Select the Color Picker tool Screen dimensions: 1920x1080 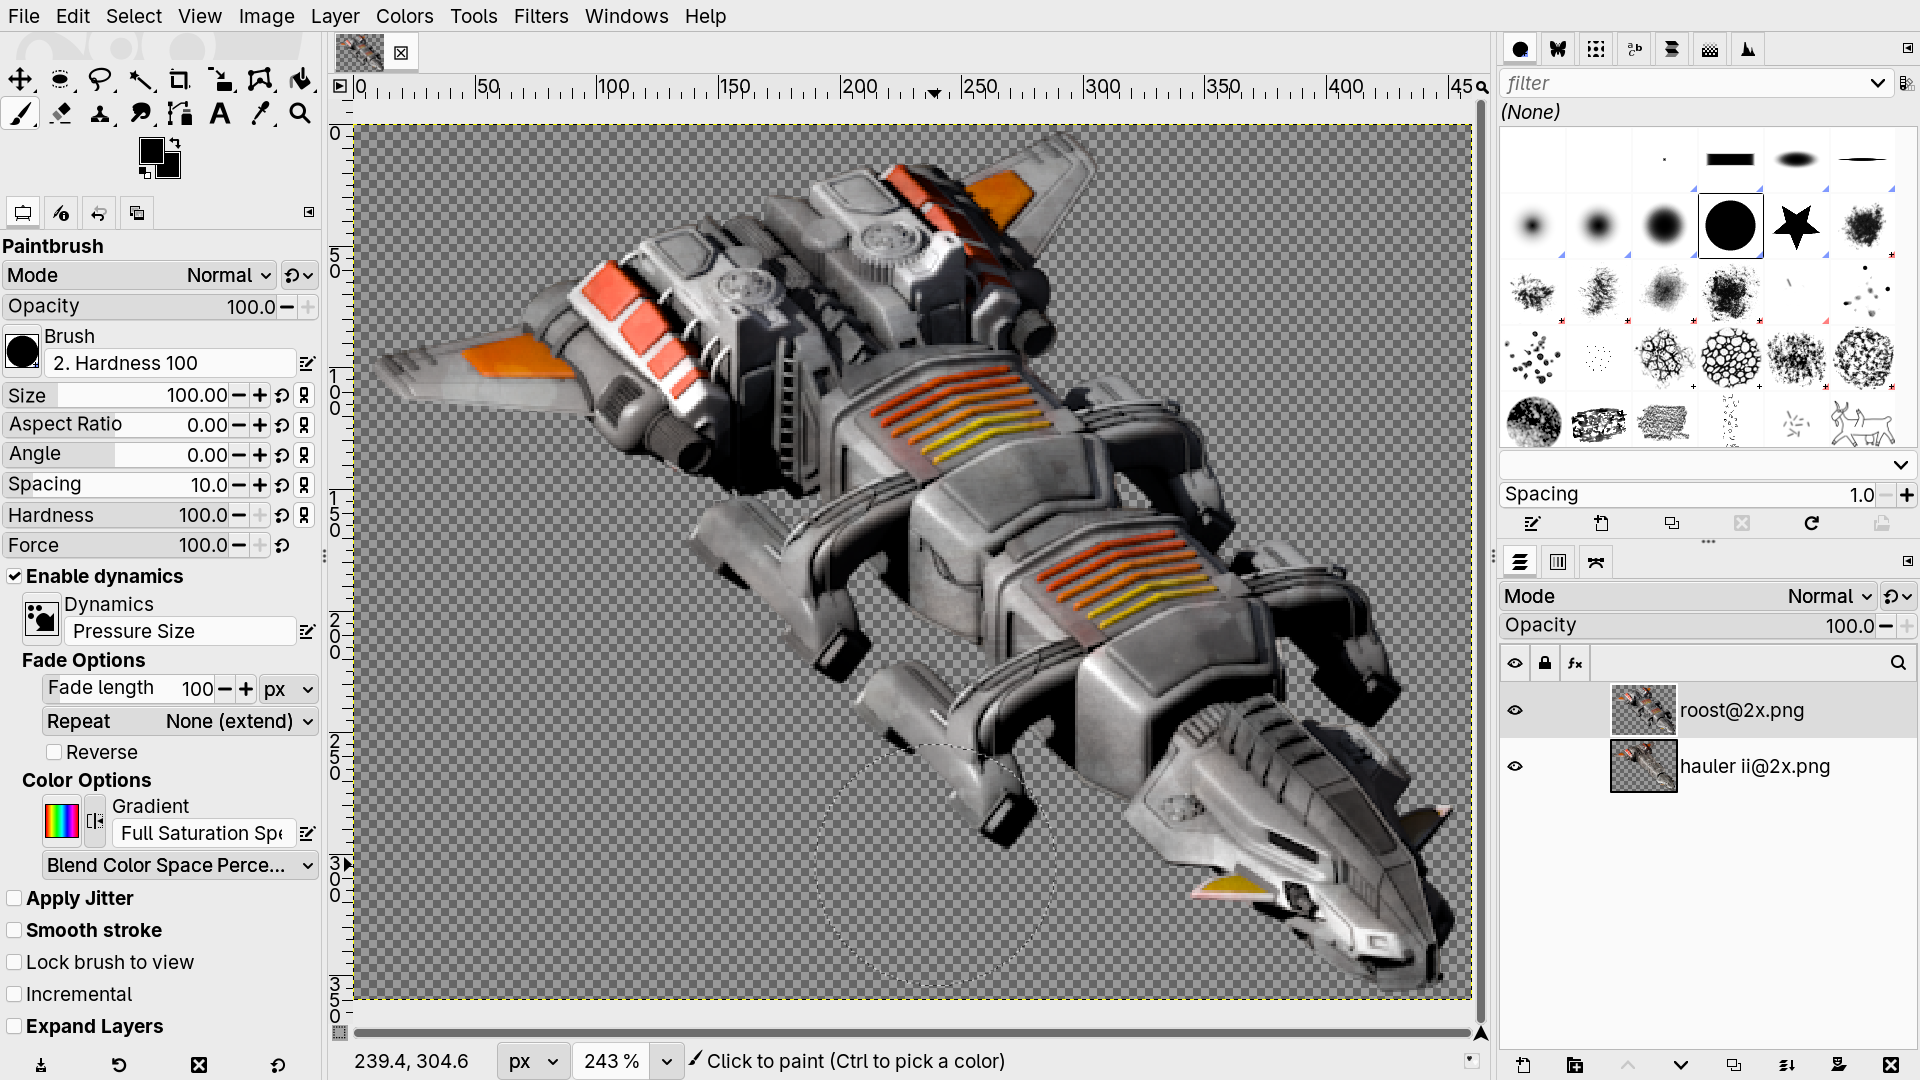(x=260, y=114)
